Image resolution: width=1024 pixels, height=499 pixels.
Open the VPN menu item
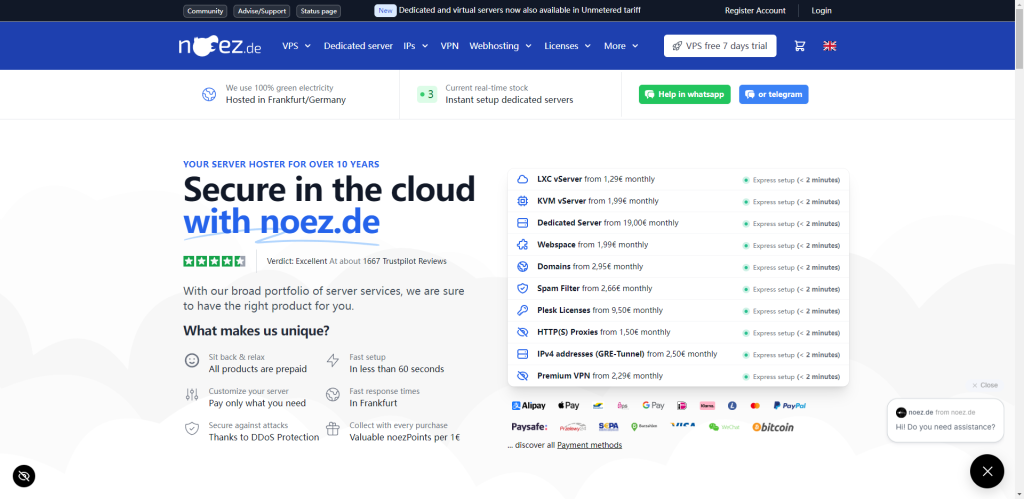449,46
